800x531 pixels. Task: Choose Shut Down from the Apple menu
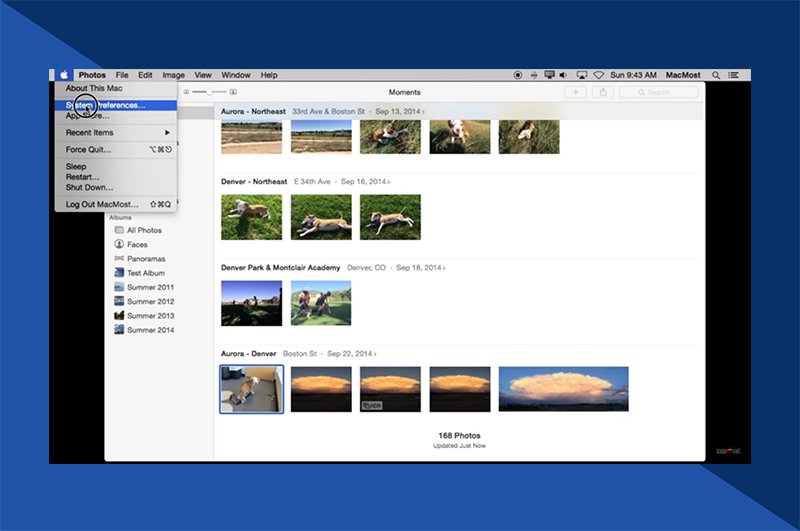(116, 187)
